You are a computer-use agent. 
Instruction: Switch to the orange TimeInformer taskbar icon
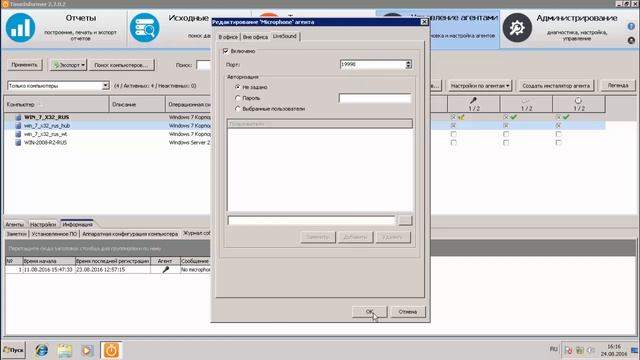[x=111, y=350]
